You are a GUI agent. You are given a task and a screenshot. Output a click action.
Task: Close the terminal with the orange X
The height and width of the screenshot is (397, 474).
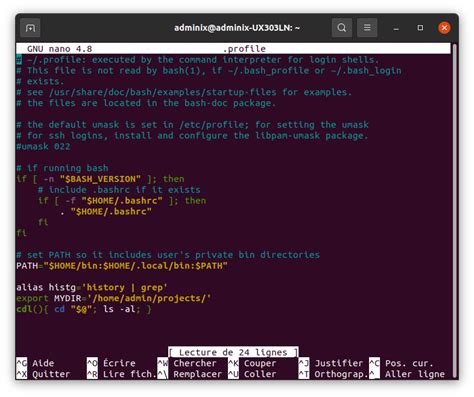click(444, 28)
